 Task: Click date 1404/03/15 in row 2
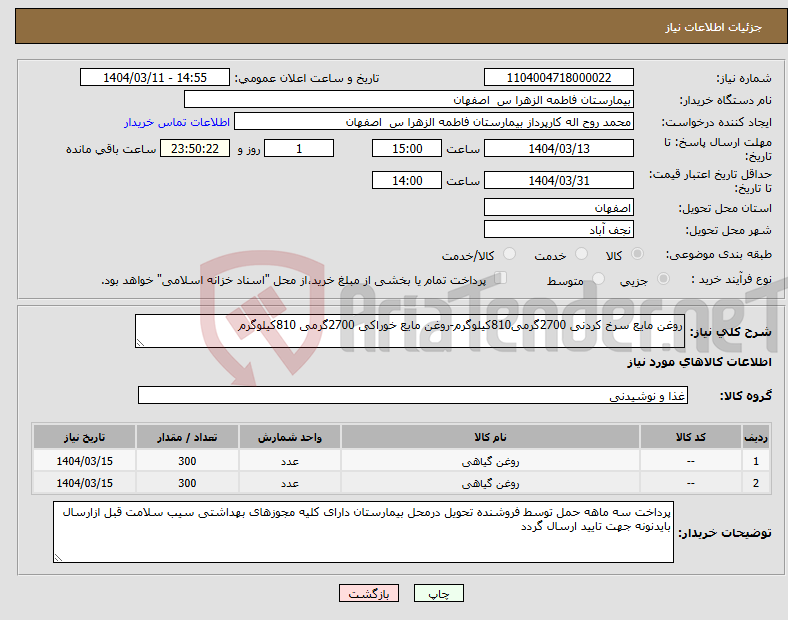click(84, 483)
